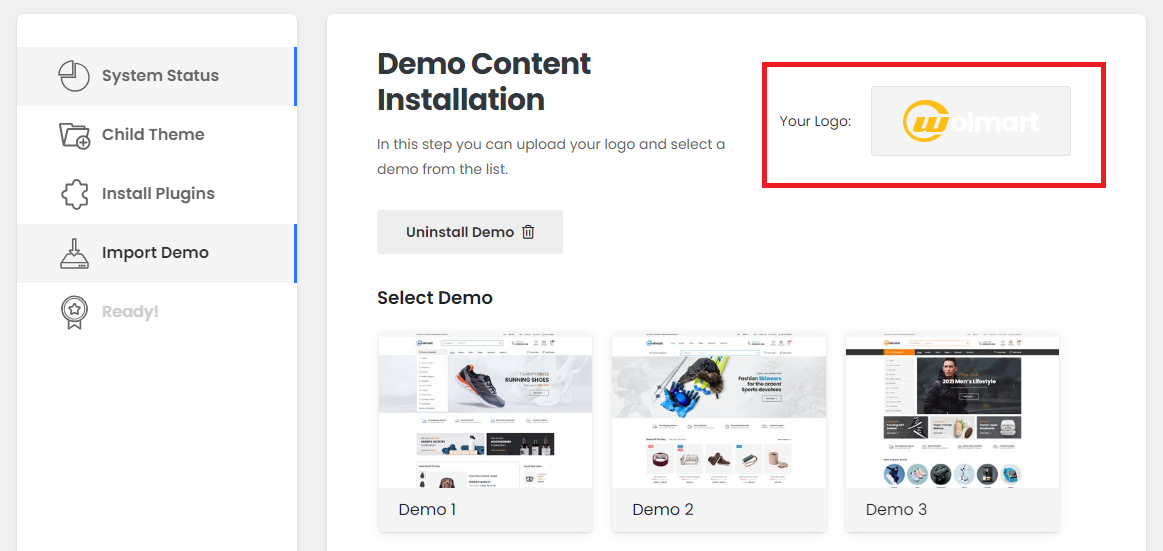Click the Import Demo download icon
The width and height of the screenshot is (1163, 551).
[x=73, y=253]
